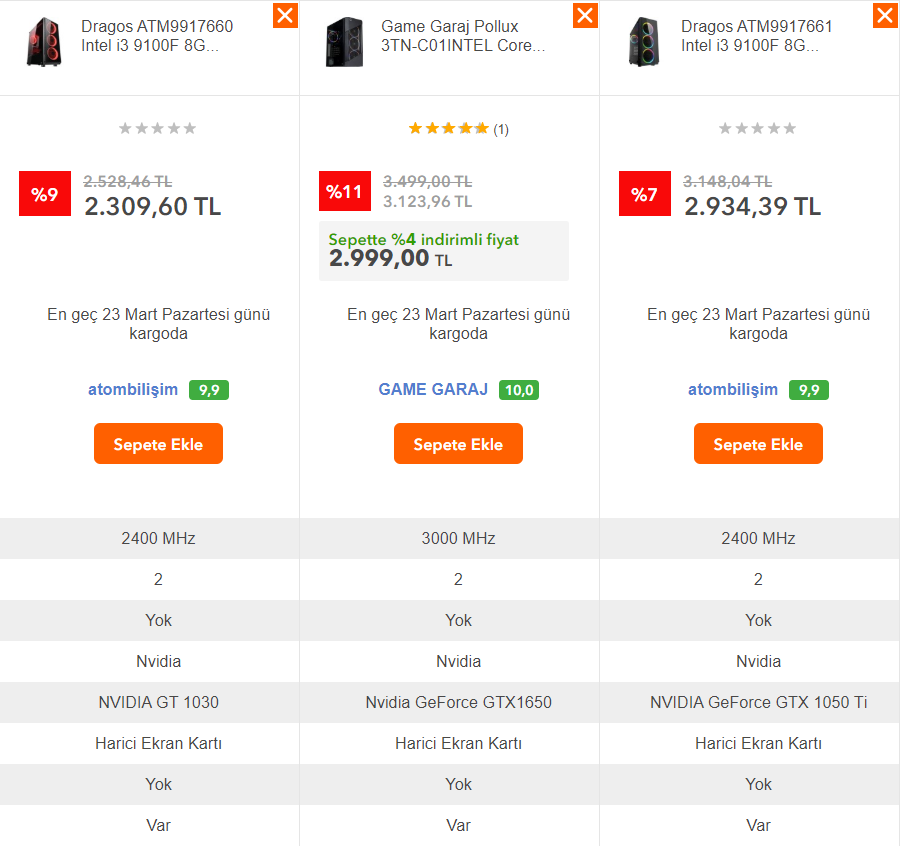Click the %11 discount badge
The image size is (900, 846).
point(345,191)
